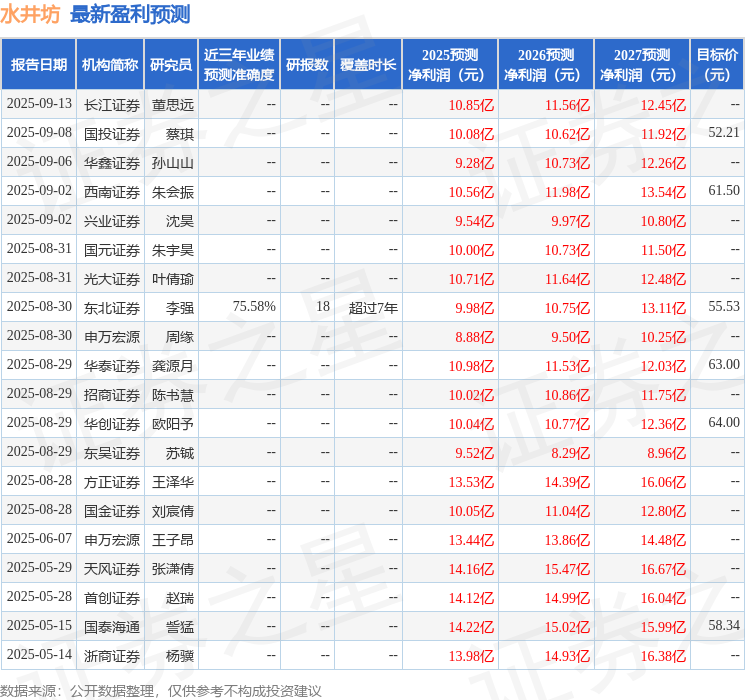Viewport: 745px width, 700px height.
Task: Select institution 兴业证券
Action: point(112,221)
